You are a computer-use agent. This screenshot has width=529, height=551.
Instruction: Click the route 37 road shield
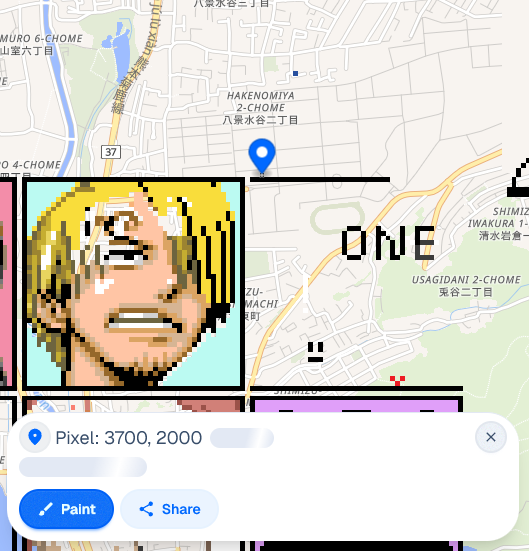(111, 152)
